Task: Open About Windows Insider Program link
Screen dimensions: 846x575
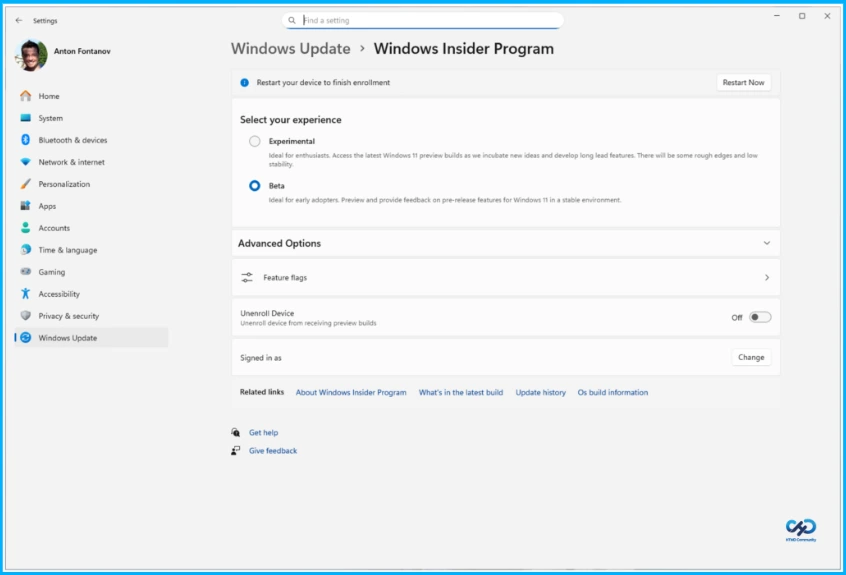Action: [x=351, y=392]
